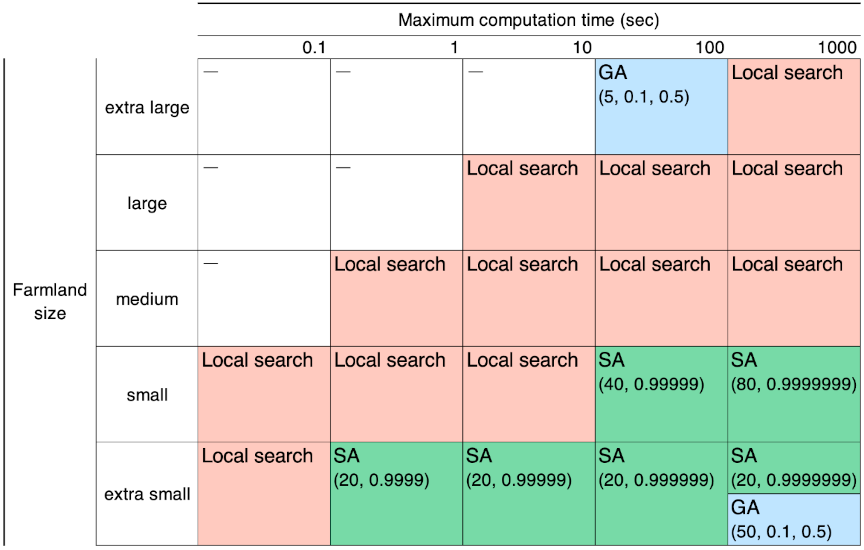864x550 pixels.
Task: Select the "extra large" row label
Action: pyautogui.click(x=147, y=107)
